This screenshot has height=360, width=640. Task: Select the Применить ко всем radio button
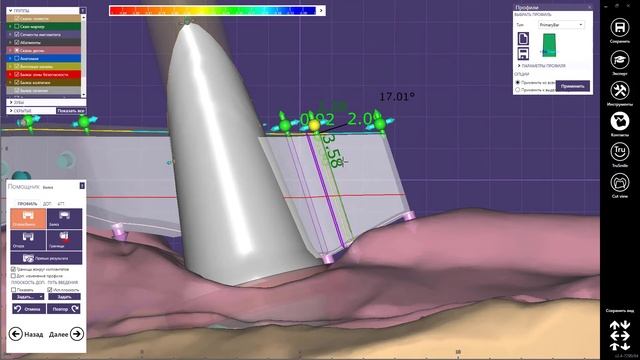pyautogui.click(x=518, y=82)
